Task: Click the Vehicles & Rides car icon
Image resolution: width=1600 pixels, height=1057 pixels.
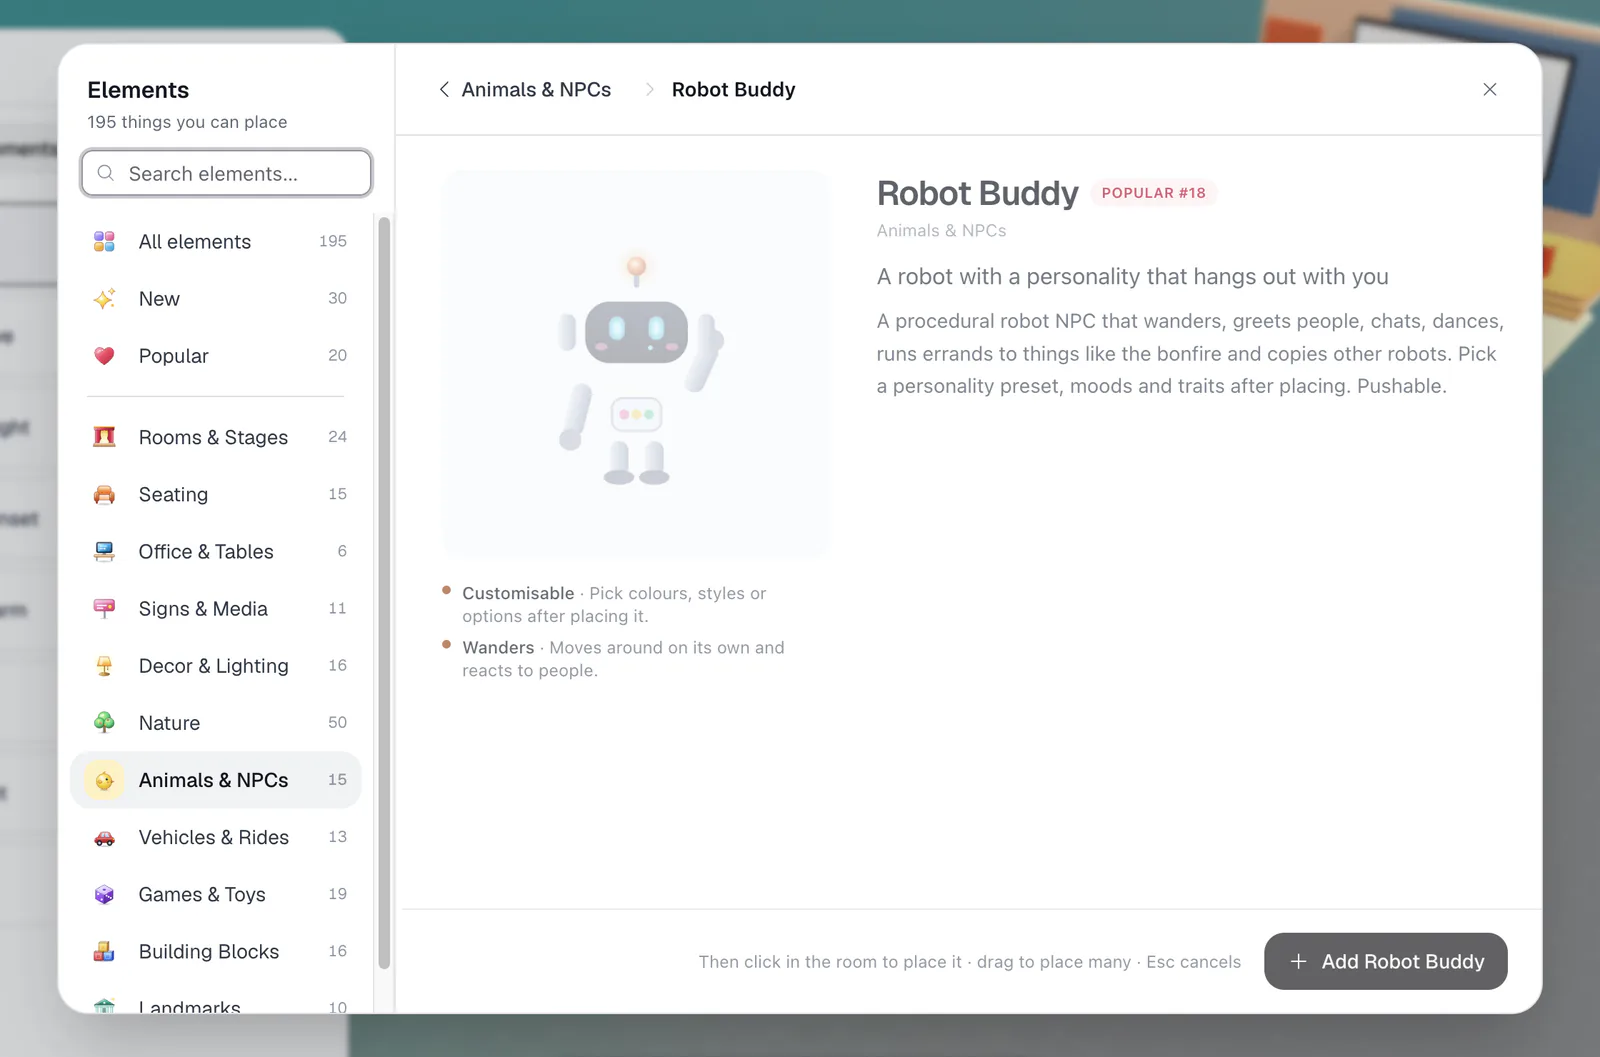Action: [x=104, y=837]
